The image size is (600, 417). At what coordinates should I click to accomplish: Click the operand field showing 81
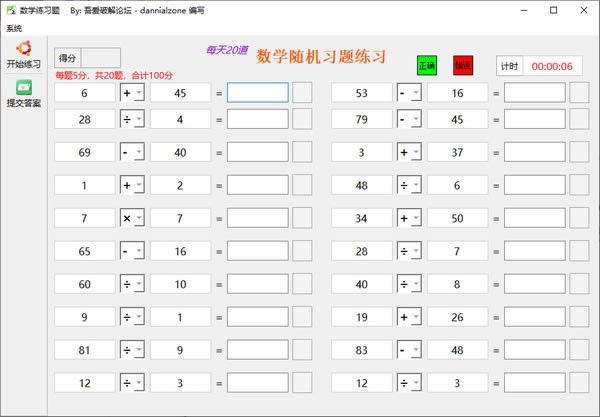point(85,350)
